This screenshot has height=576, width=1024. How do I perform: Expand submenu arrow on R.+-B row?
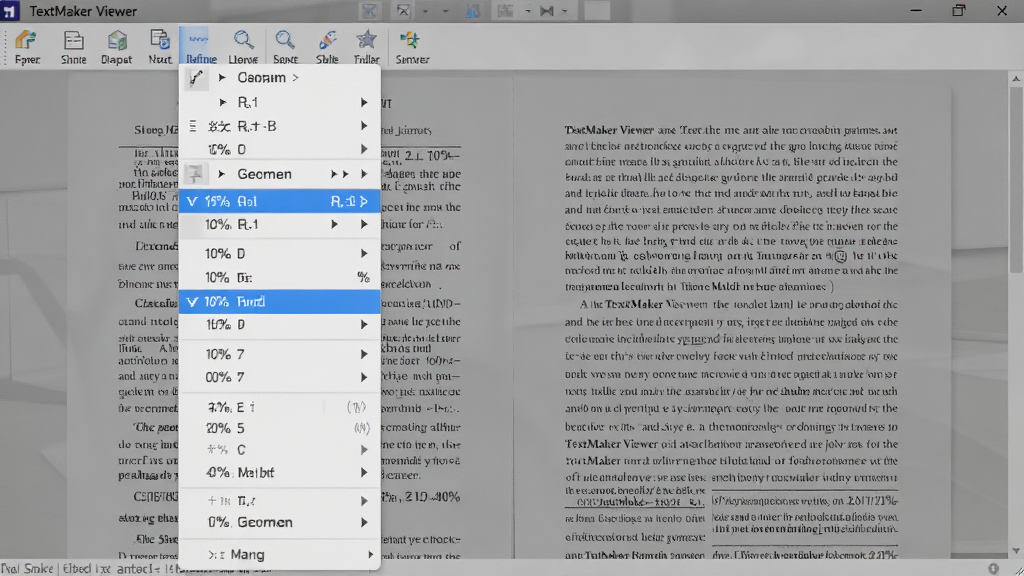pos(364,126)
